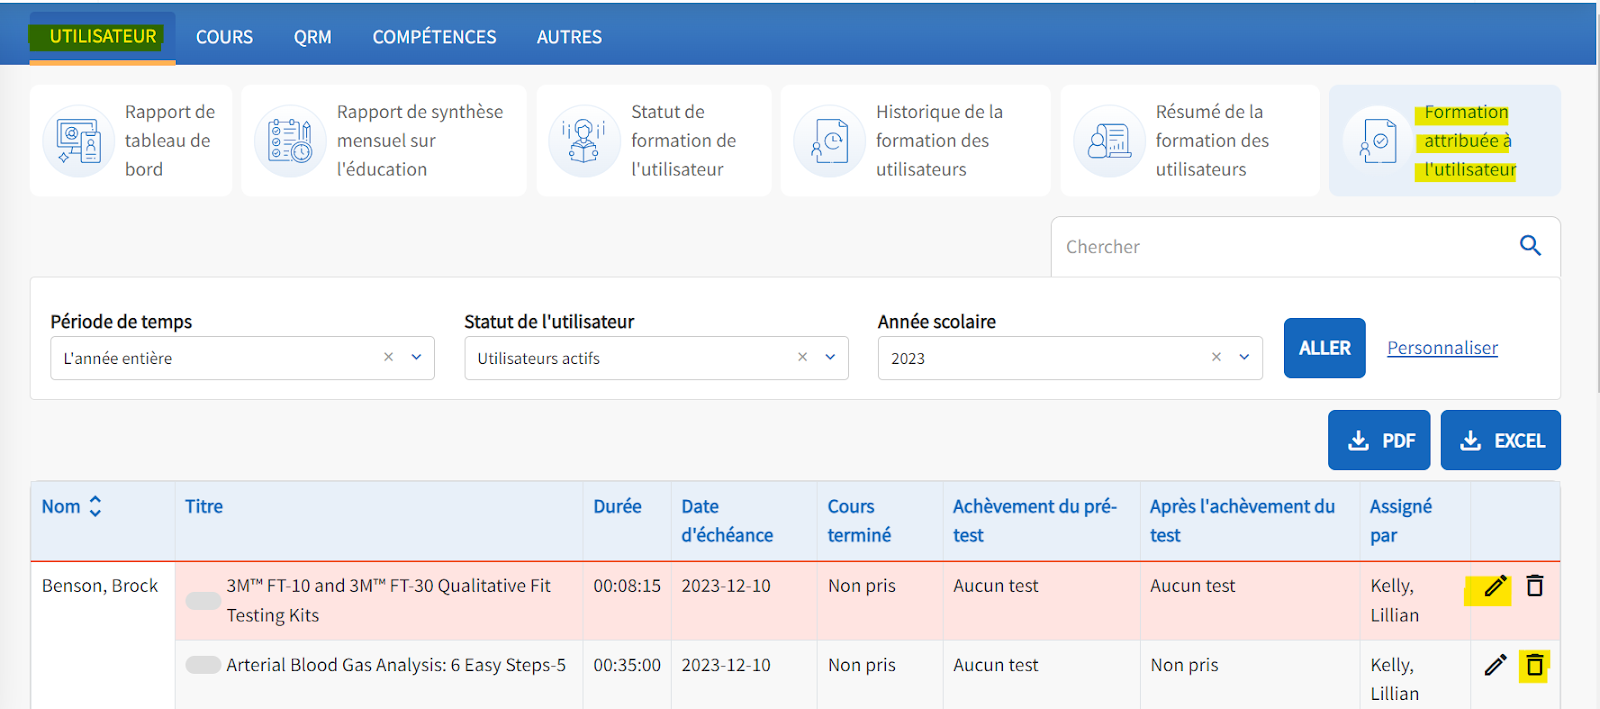Viewport: 1600px width, 709px height.
Task: Switch to the COURS tab
Action: click(x=224, y=37)
